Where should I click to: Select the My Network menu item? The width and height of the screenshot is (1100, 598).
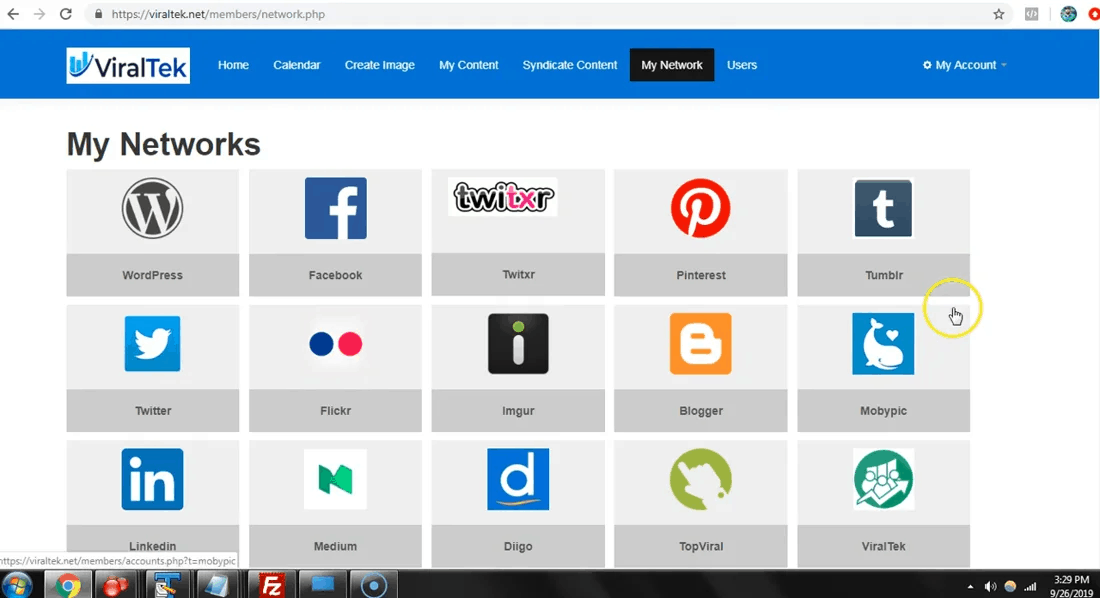tap(672, 65)
